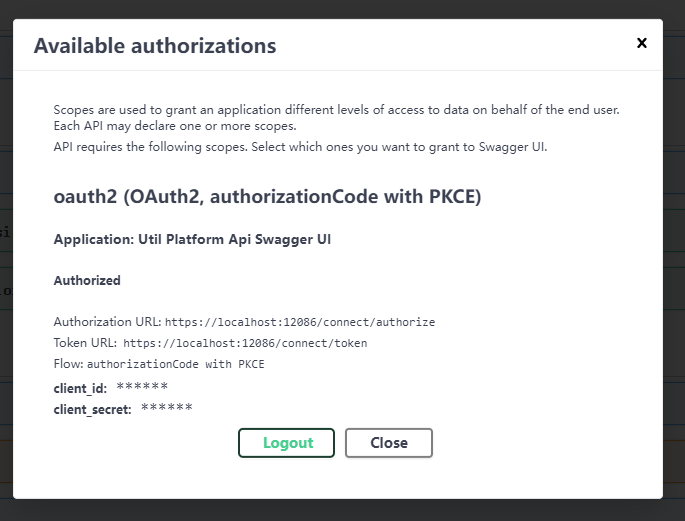Click the oauth2 authorizationCode with PKCE heading

(267, 197)
